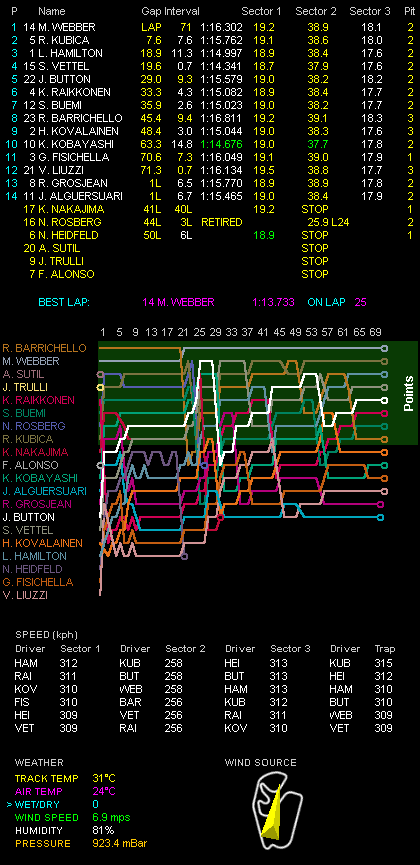Viewport: 420px width, 865px height.
Task: Click the TRACK TEMP reading
Action: [x=104, y=778]
